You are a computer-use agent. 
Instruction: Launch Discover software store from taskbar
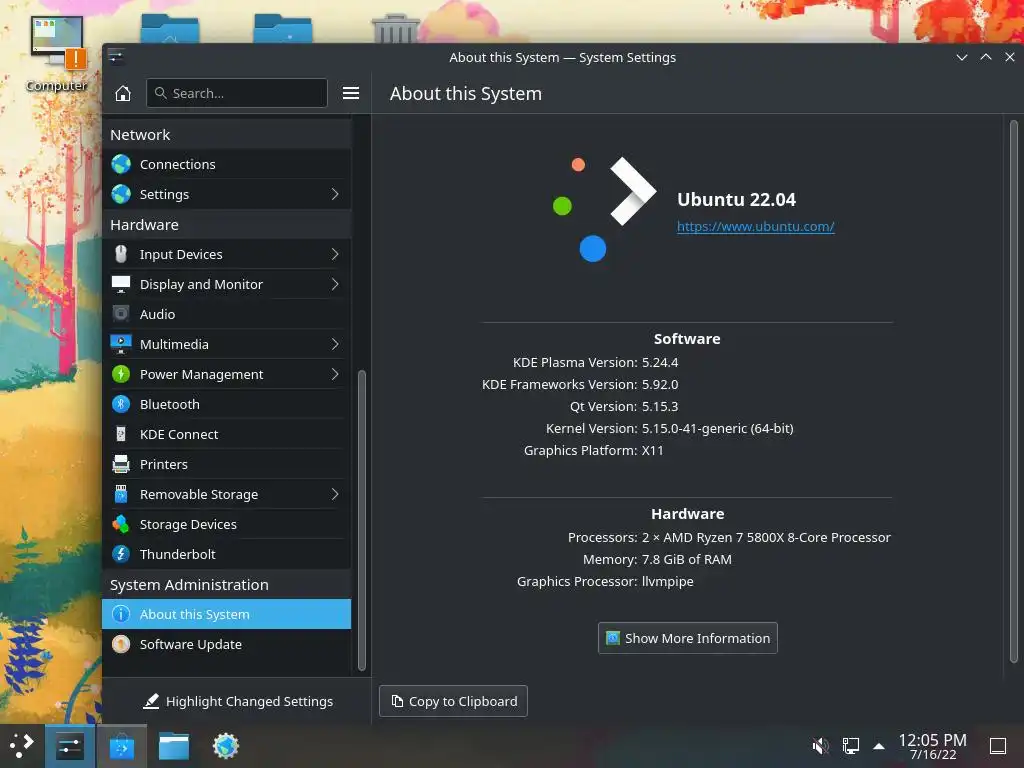(121, 746)
